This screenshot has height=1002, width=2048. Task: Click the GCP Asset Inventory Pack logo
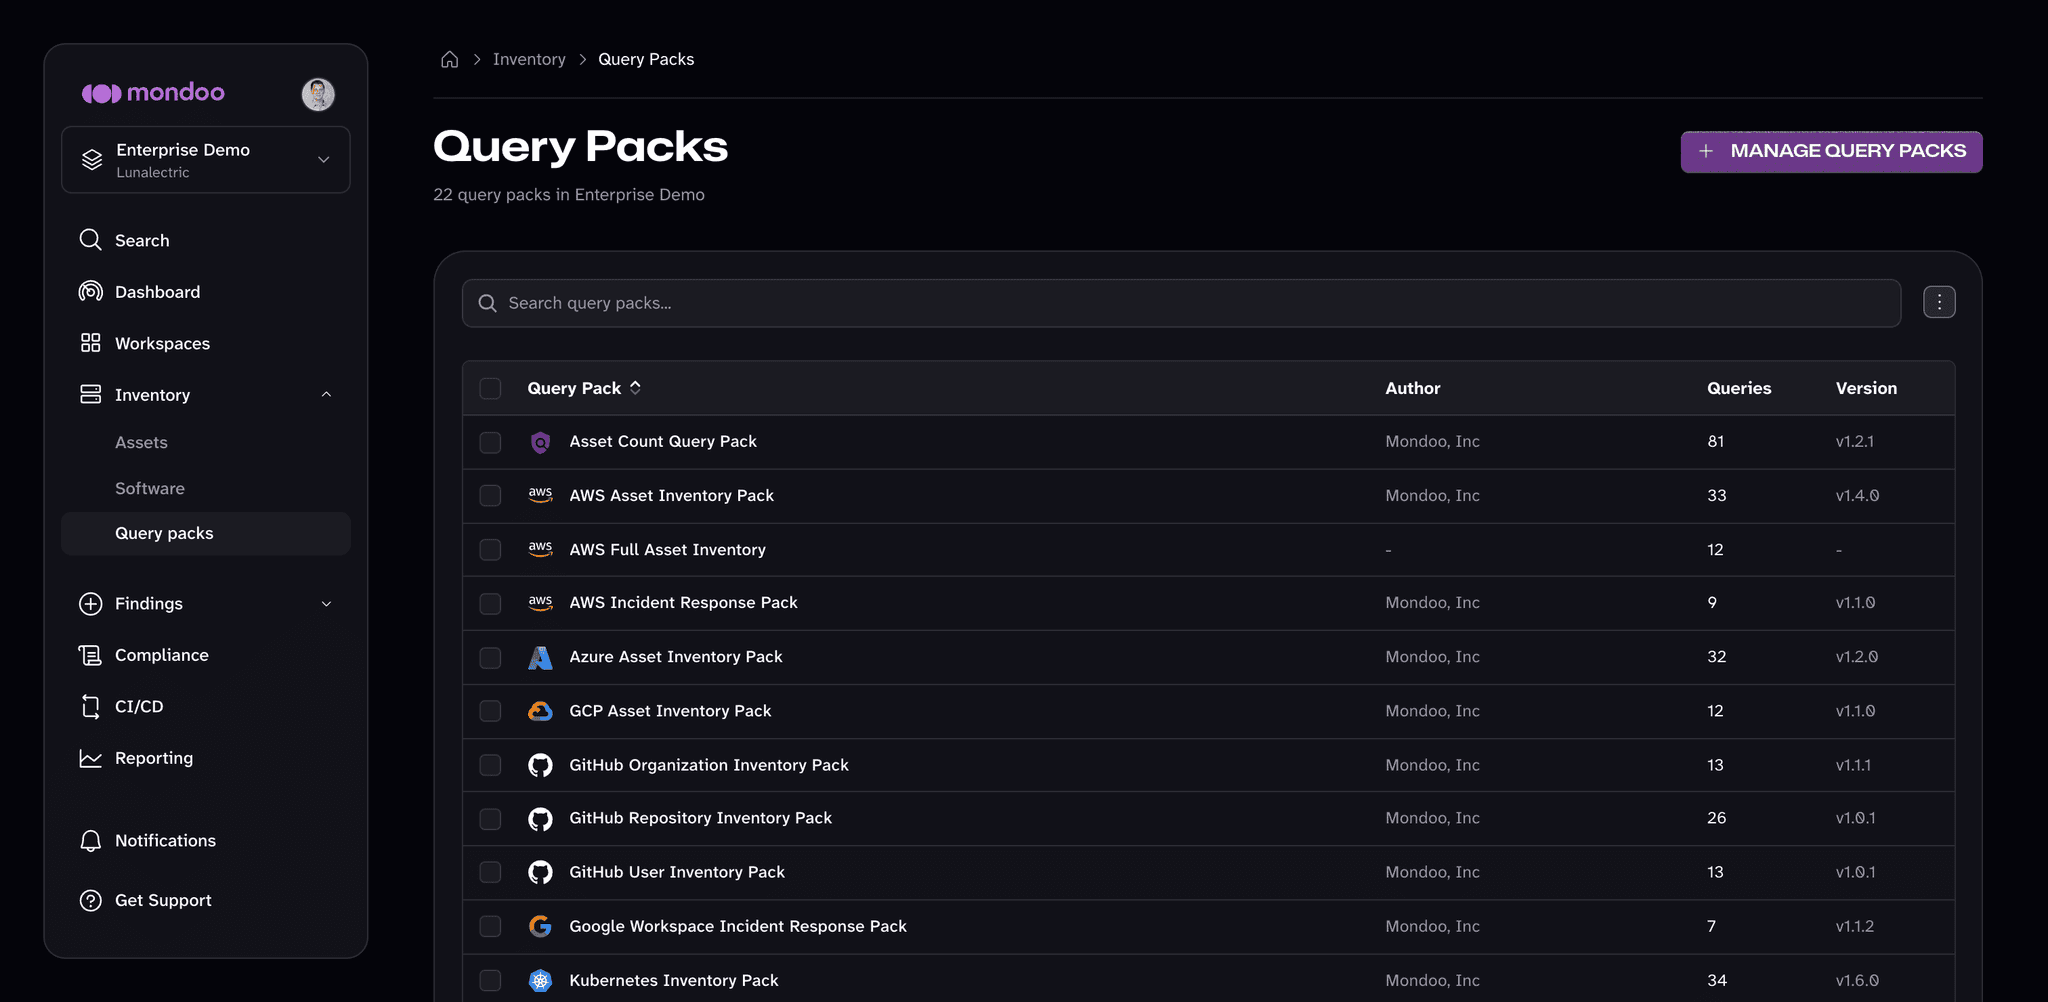(x=540, y=711)
